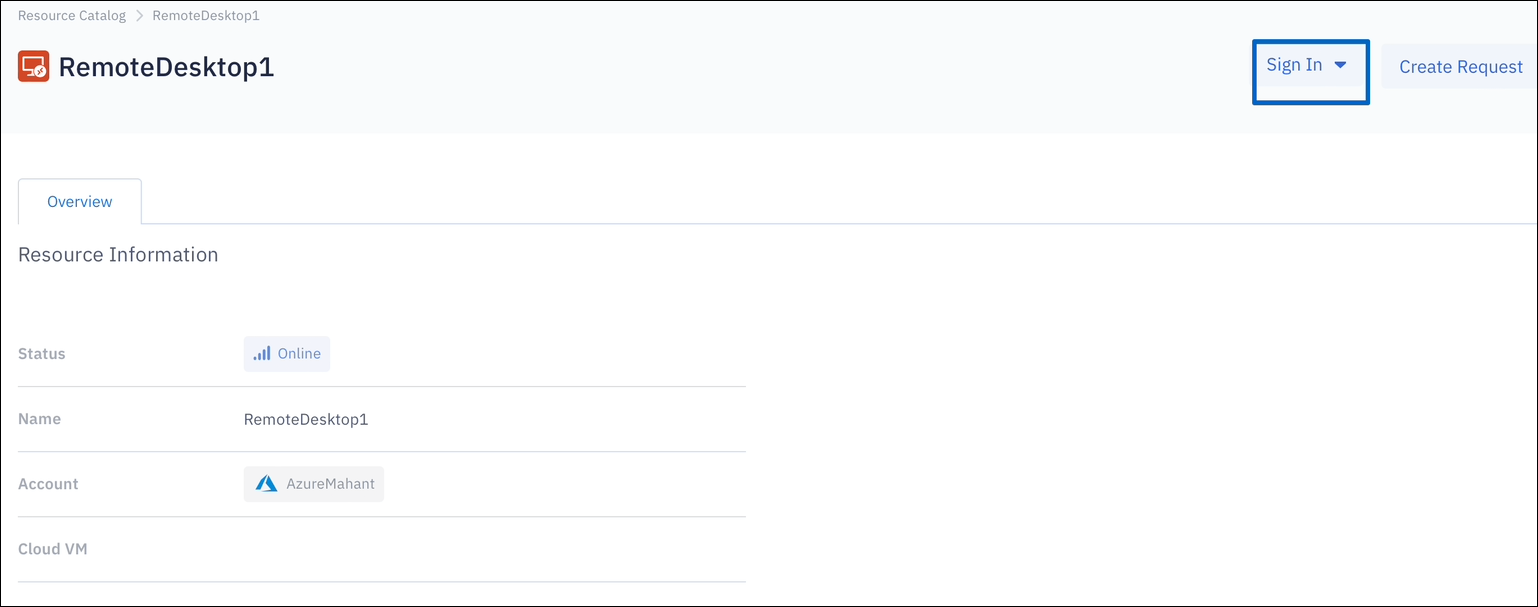Select the RemoteDesktop1 name value

[x=306, y=419]
